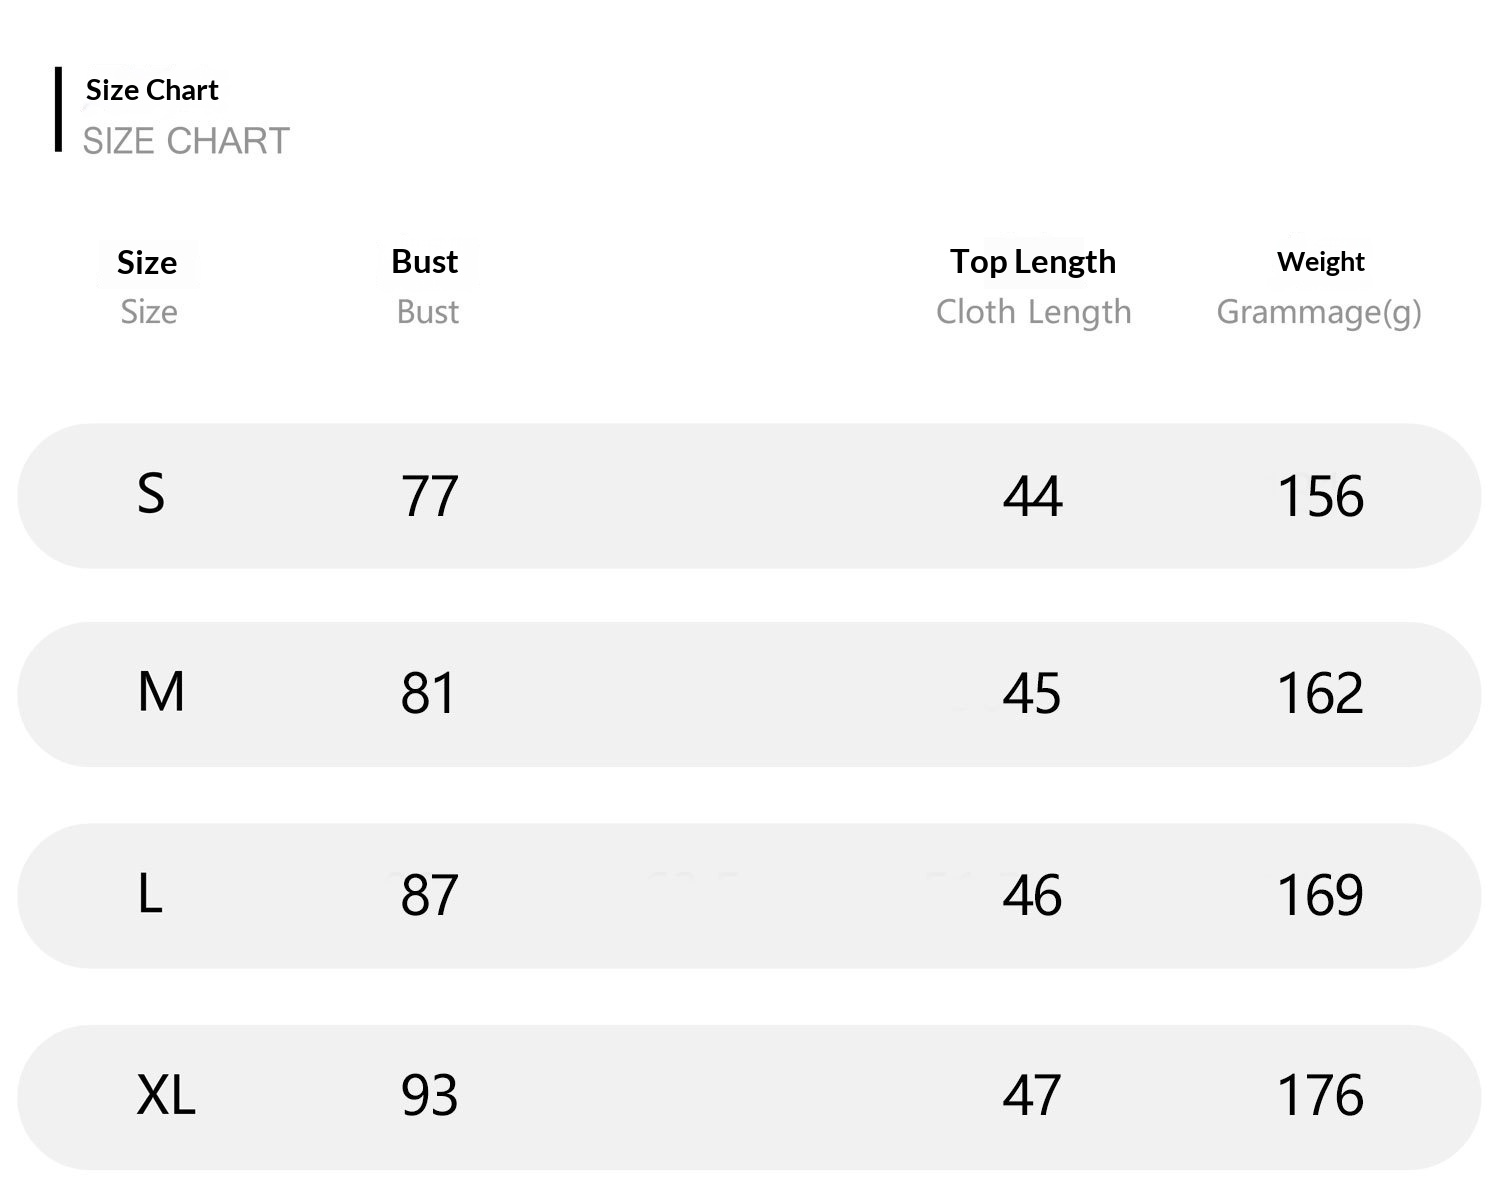
Task: Select the "L" size row label
Action: coord(150,894)
